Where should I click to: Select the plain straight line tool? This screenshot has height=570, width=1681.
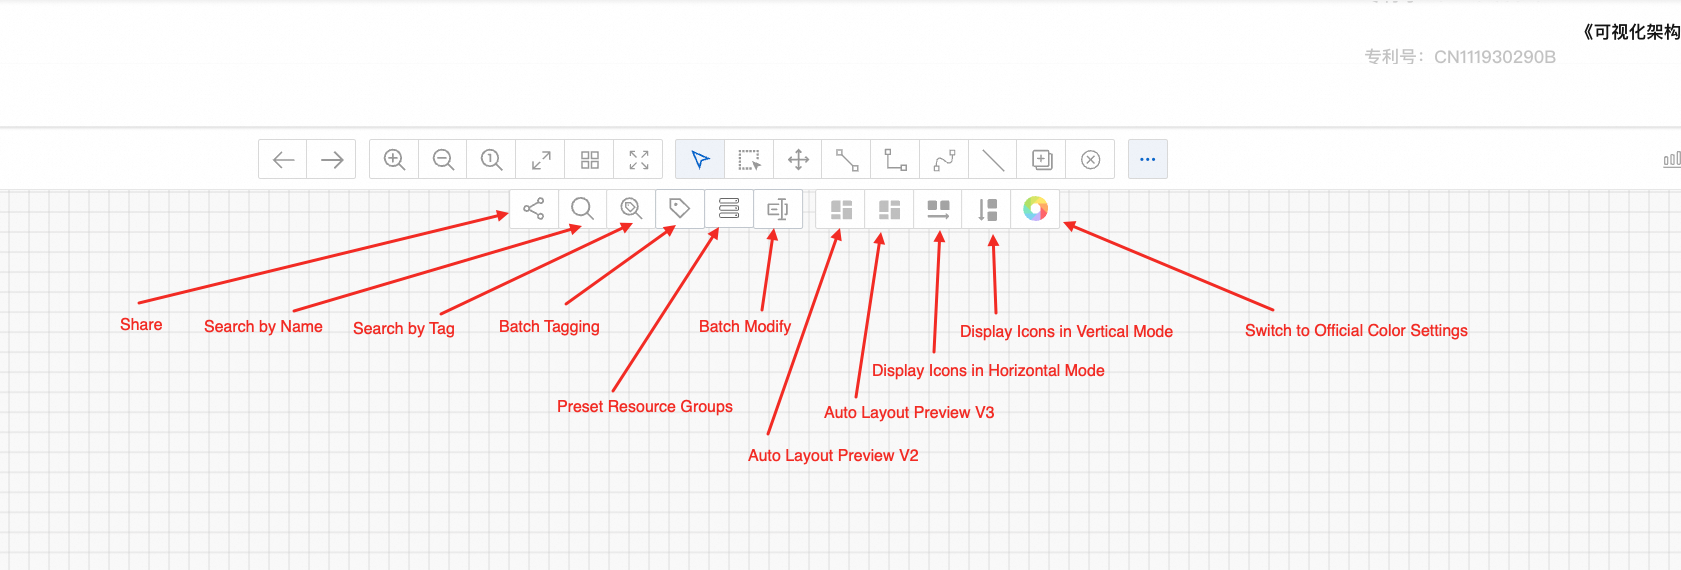[993, 159]
